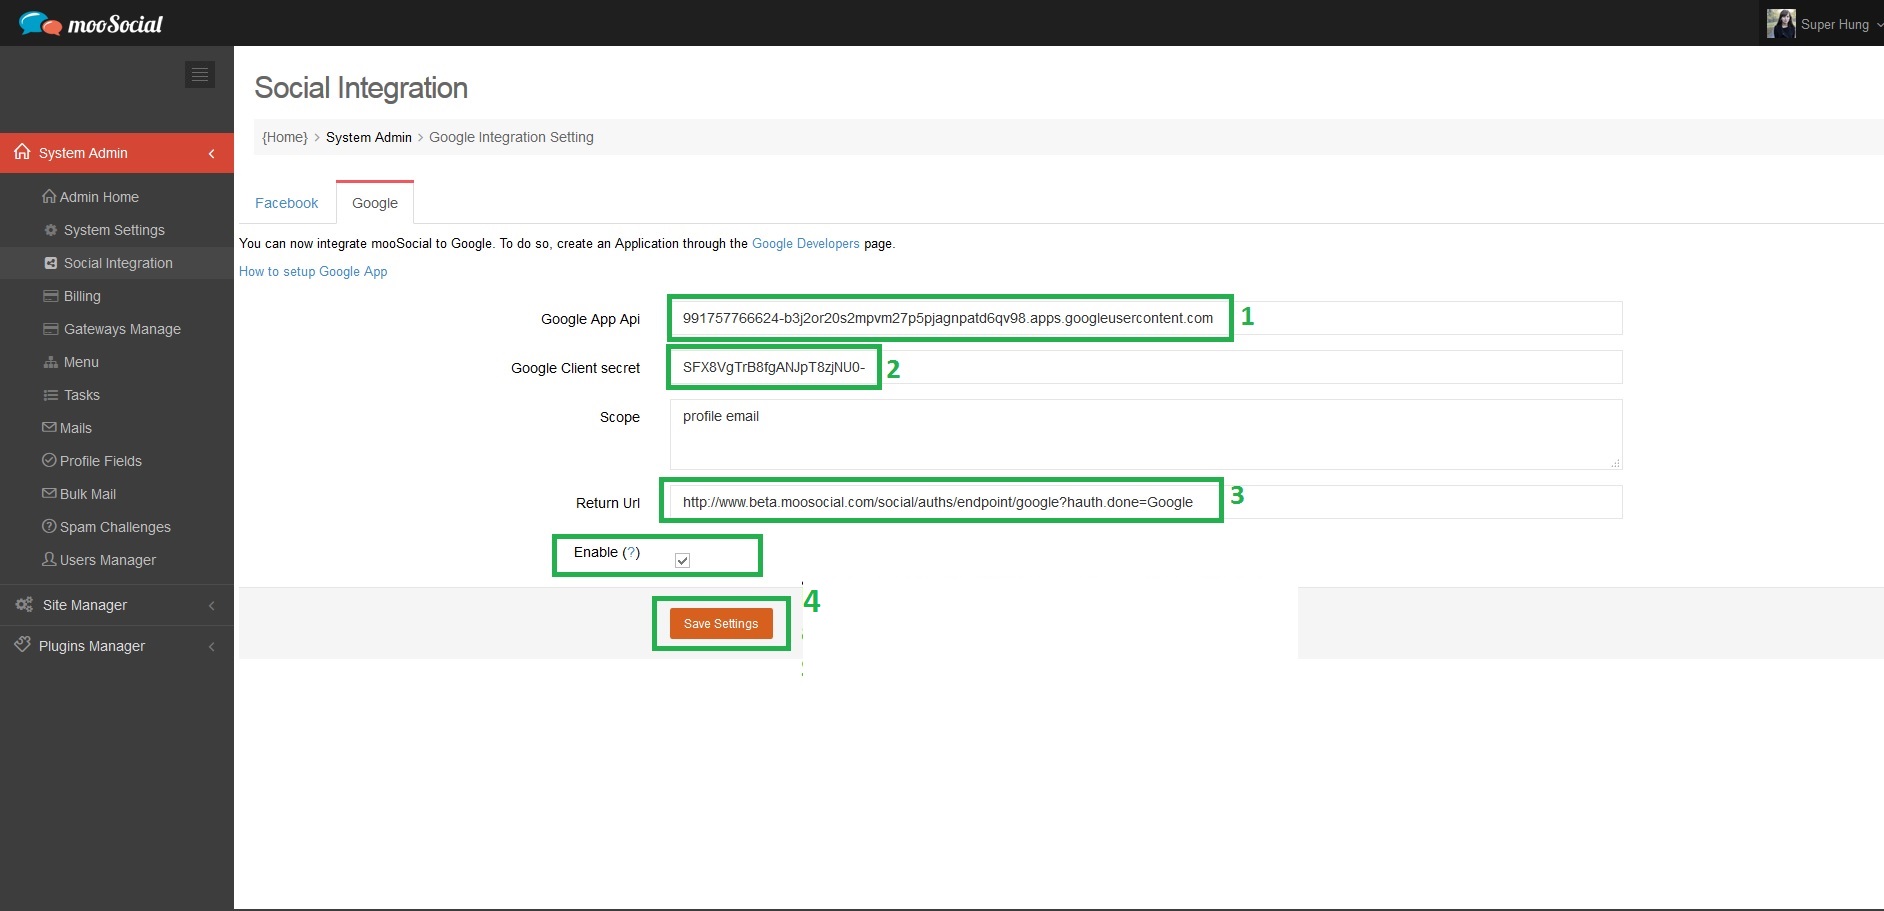The height and width of the screenshot is (911, 1884).
Task: Click the Tasks list icon
Action: tap(51, 395)
